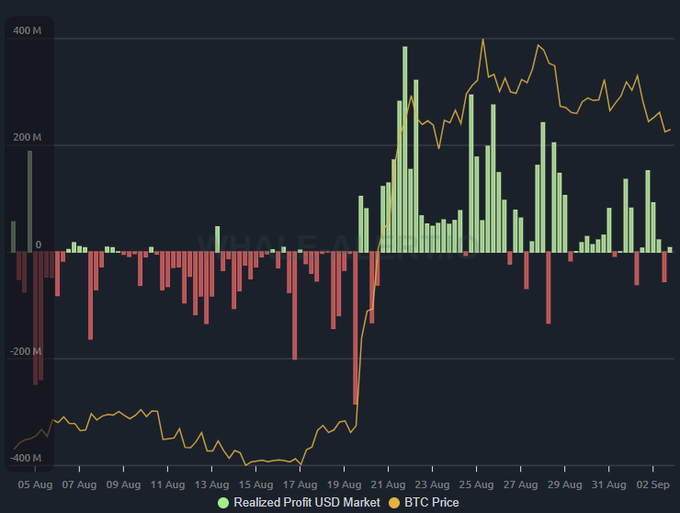Click the 25 Aug date label

477,485
